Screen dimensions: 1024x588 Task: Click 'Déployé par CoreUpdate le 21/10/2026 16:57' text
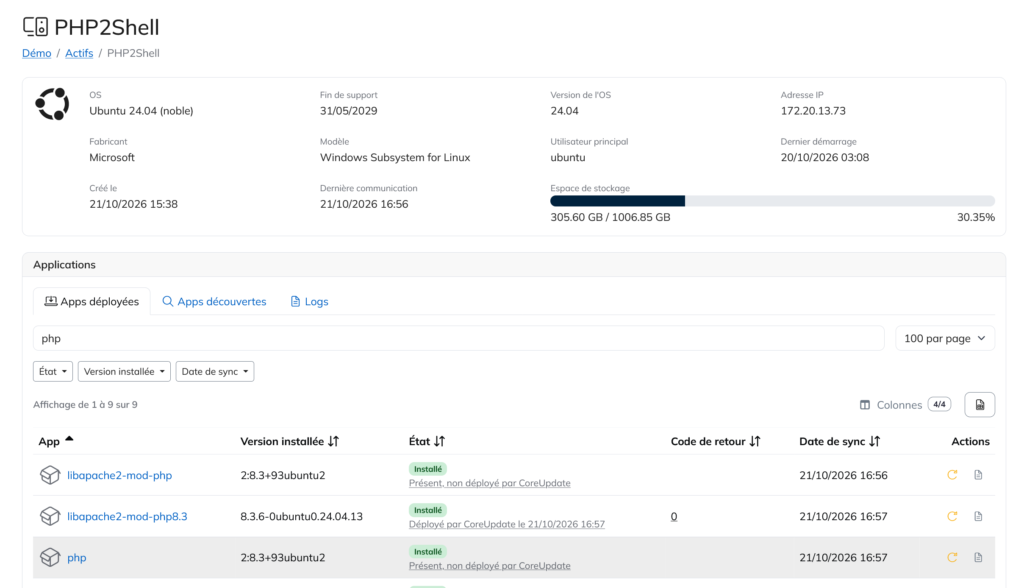pyautogui.click(x=507, y=524)
